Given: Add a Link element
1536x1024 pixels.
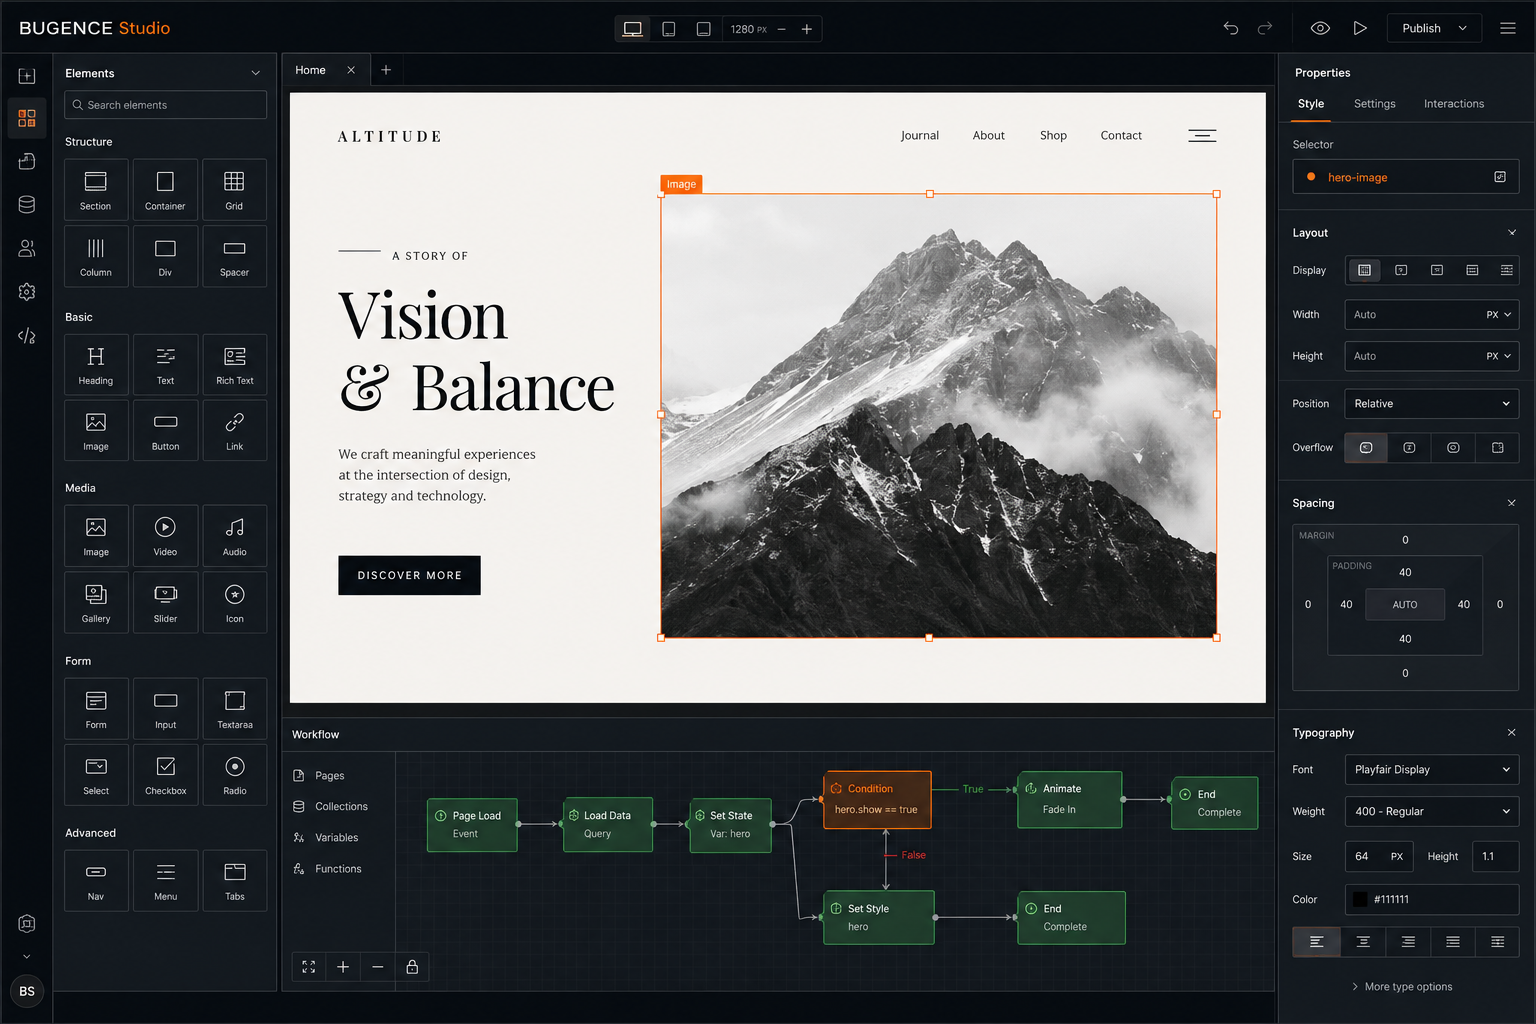Looking at the screenshot, I should click(234, 430).
